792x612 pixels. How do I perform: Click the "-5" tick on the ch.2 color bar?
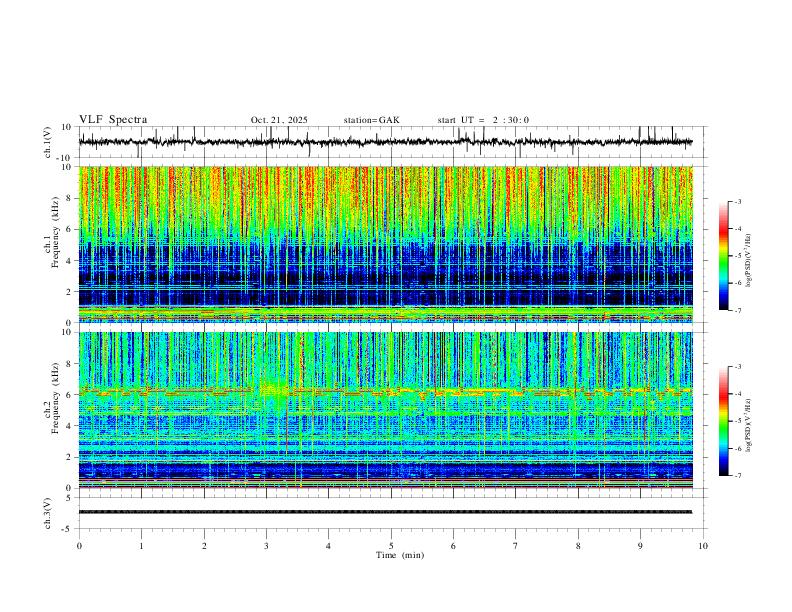pyautogui.click(x=737, y=421)
